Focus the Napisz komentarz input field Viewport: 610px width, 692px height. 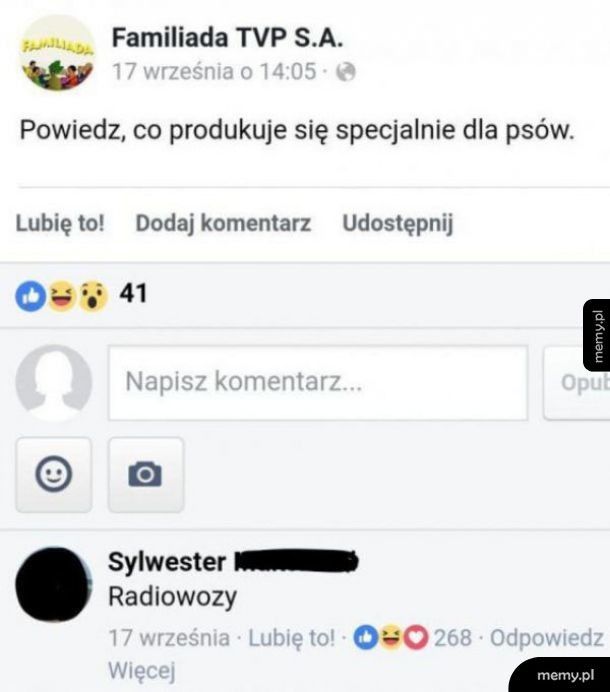pyautogui.click(x=318, y=383)
